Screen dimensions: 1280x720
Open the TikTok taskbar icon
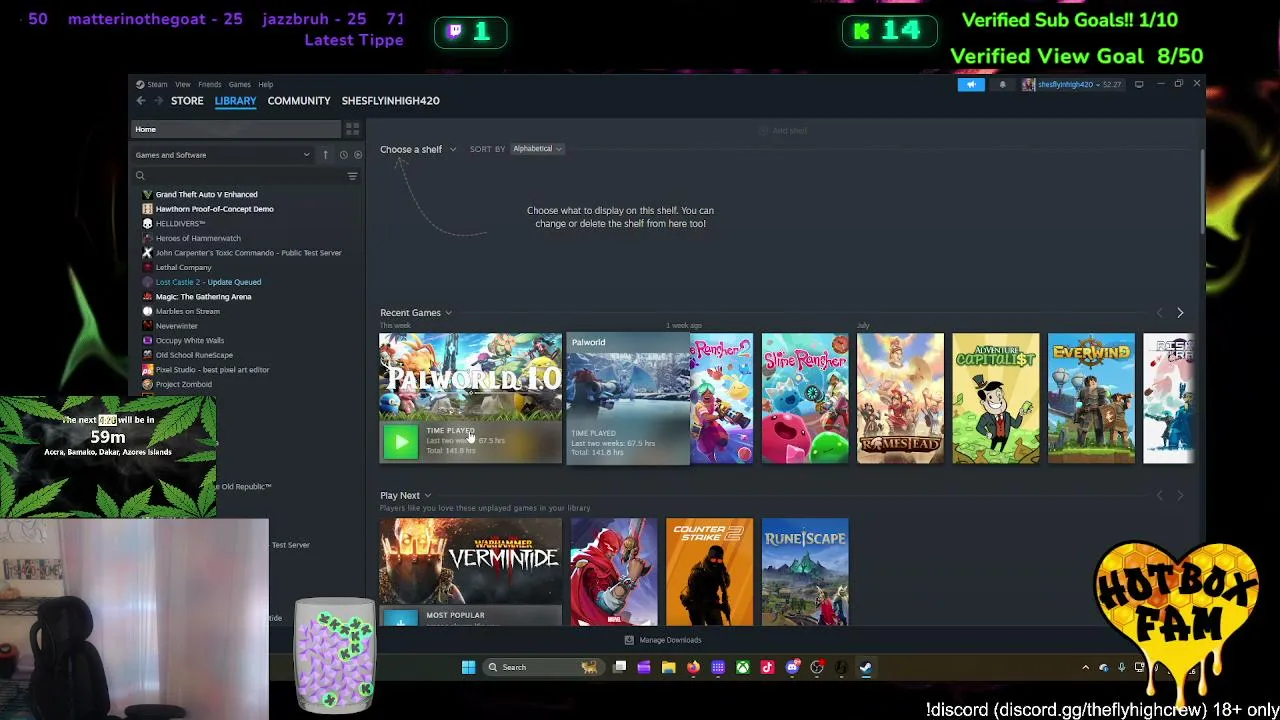tap(767, 667)
